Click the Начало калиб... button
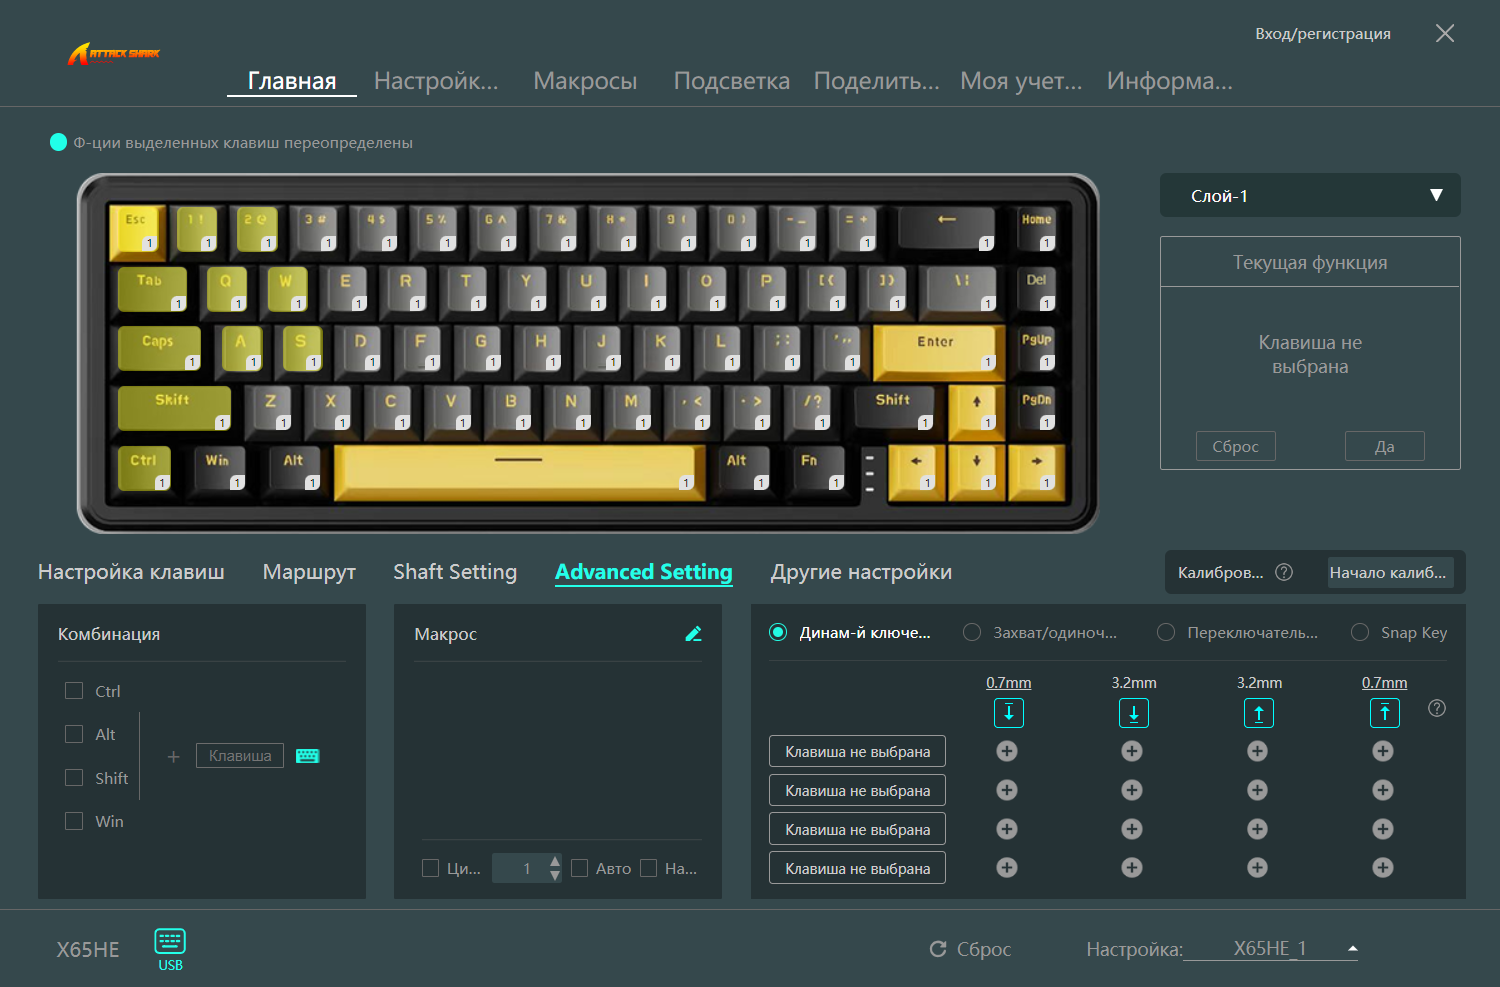The image size is (1500, 987). (1388, 572)
